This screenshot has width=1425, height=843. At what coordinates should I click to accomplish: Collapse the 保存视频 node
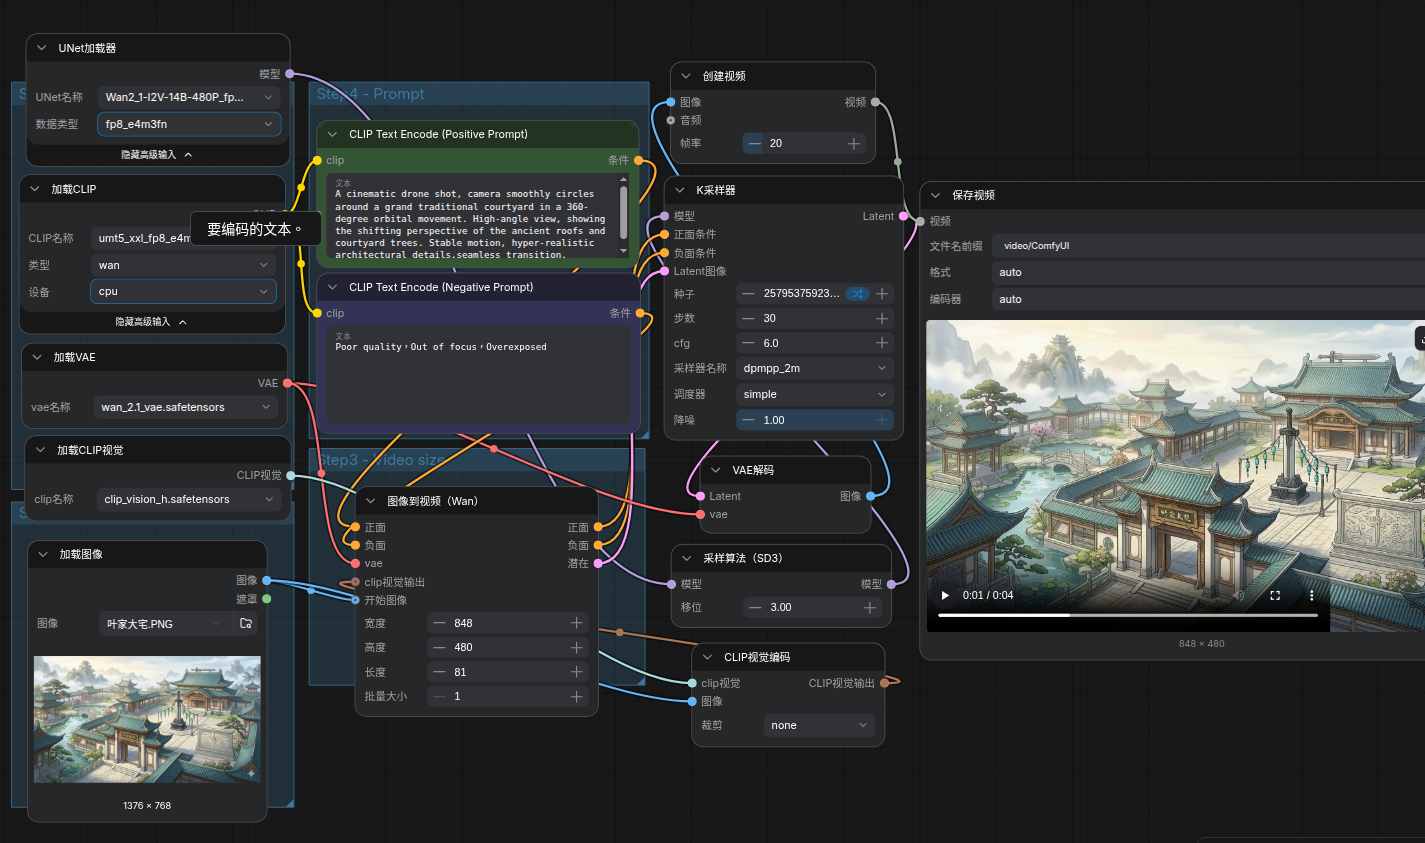pyautogui.click(x=936, y=195)
